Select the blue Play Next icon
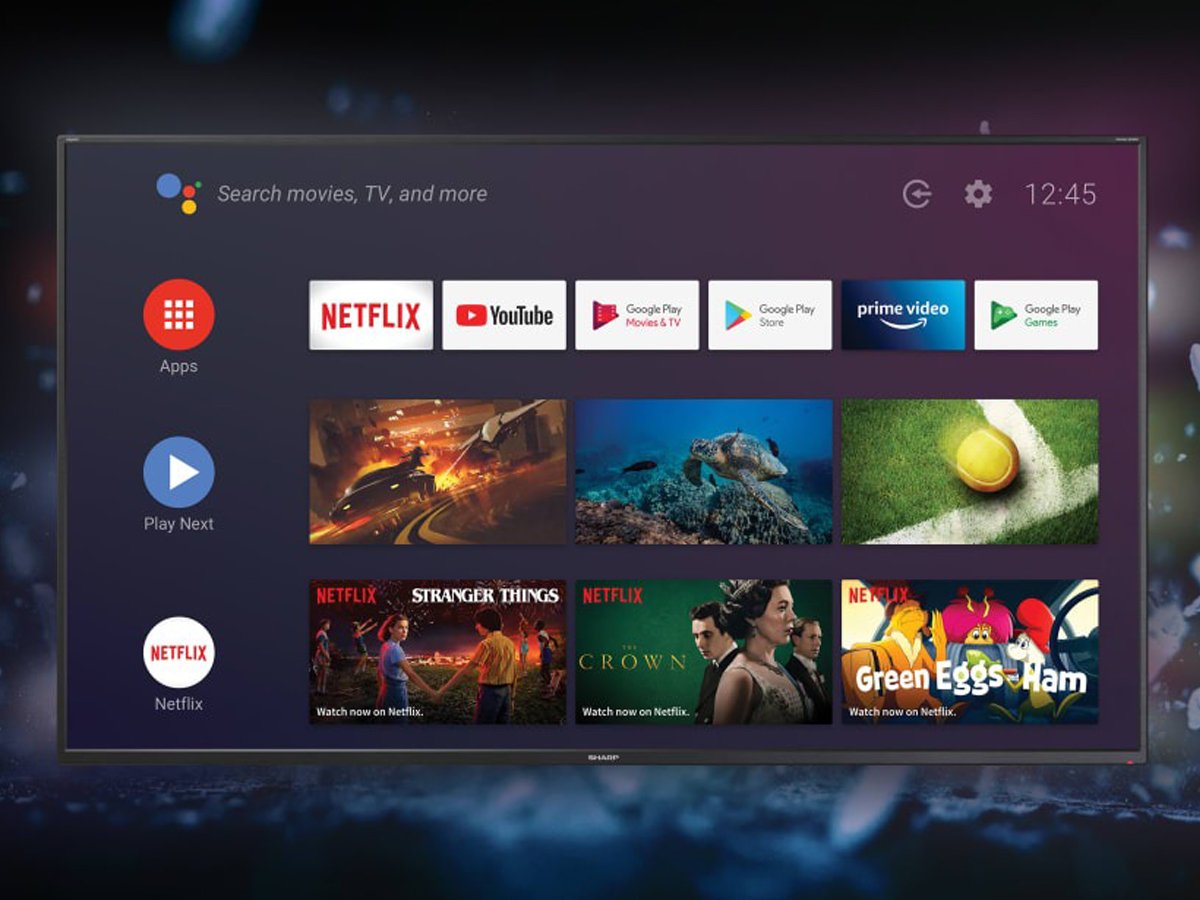This screenshot has height=900, width=1200. 179,472
